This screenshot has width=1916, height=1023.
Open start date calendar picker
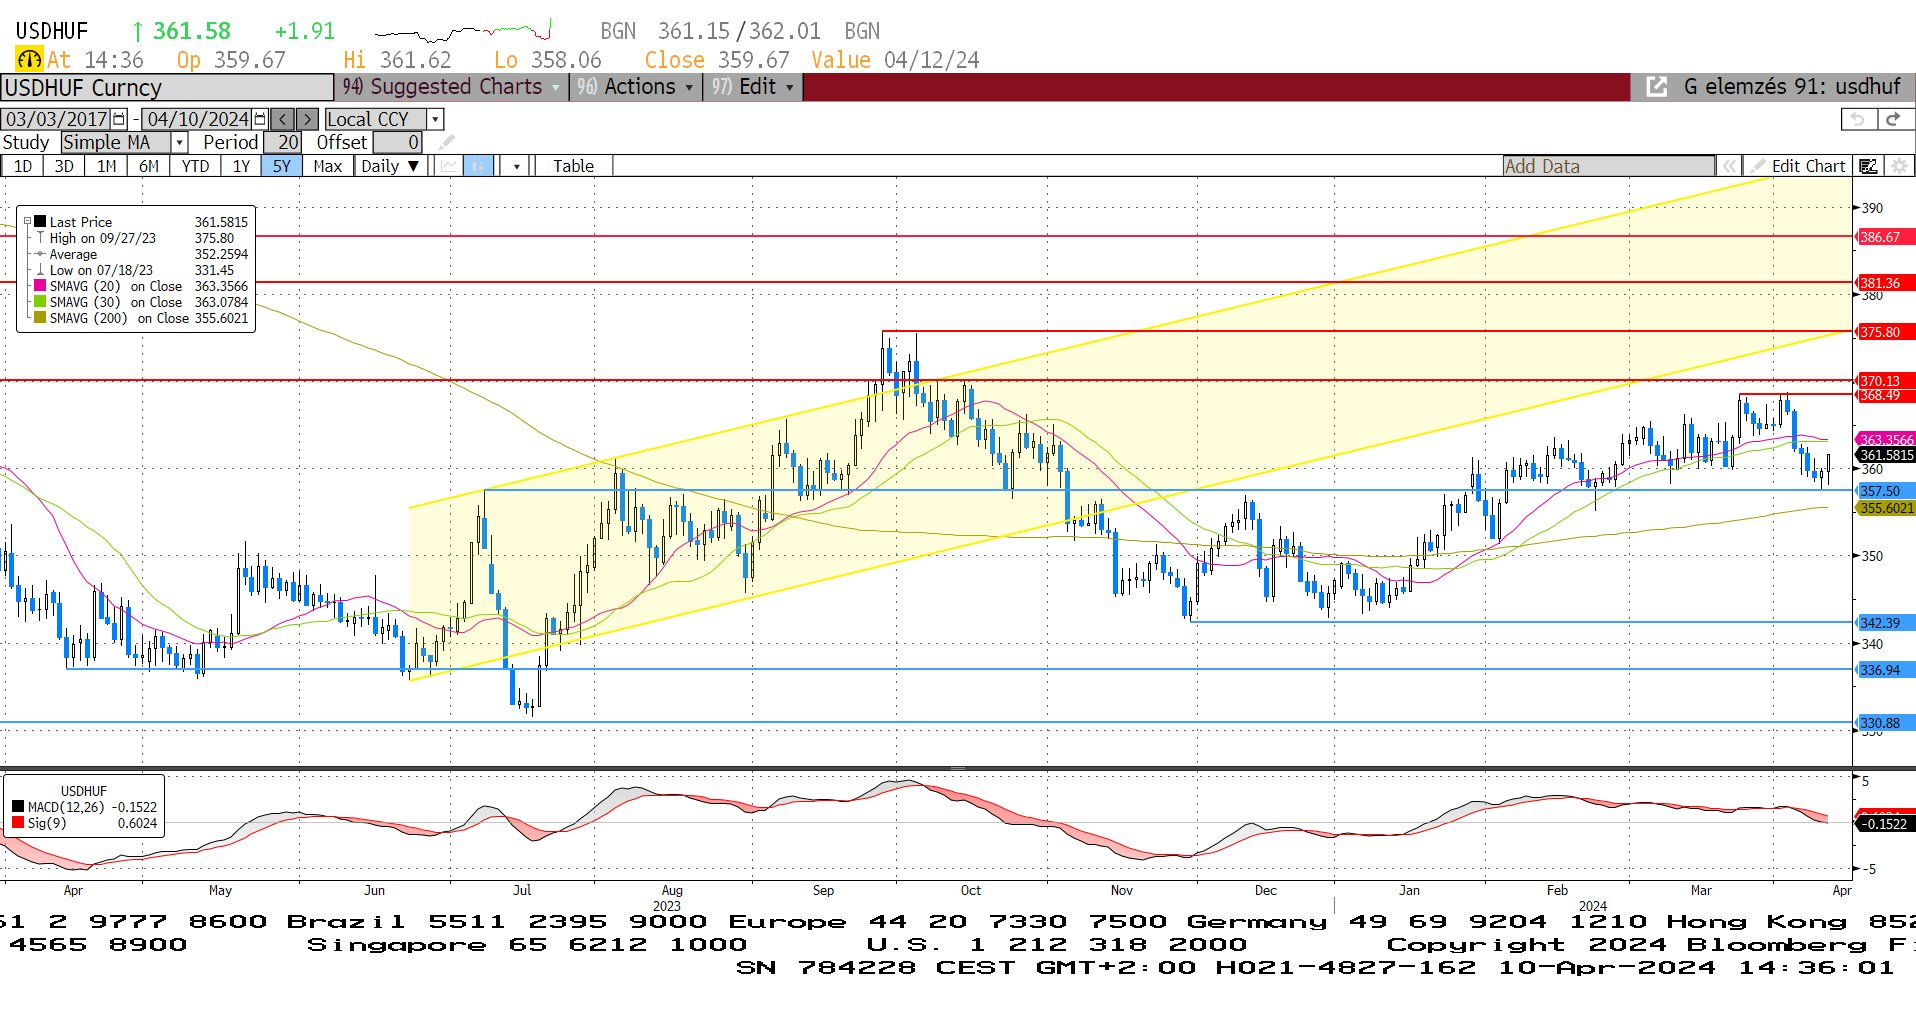point(120,119)
